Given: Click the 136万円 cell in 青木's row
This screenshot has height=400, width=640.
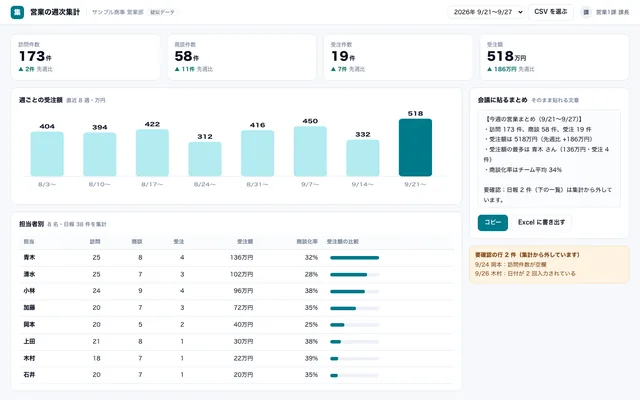Looking at the screenshot, I should coord(241,258).
